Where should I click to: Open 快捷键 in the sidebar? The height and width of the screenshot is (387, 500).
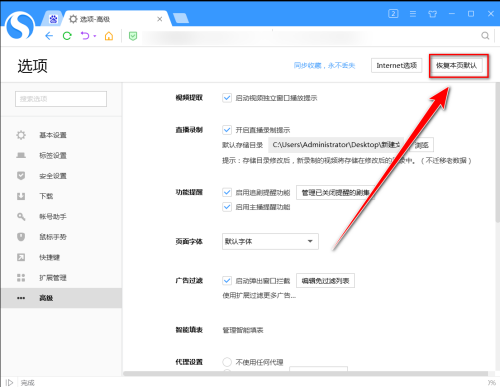click(61, 257)
